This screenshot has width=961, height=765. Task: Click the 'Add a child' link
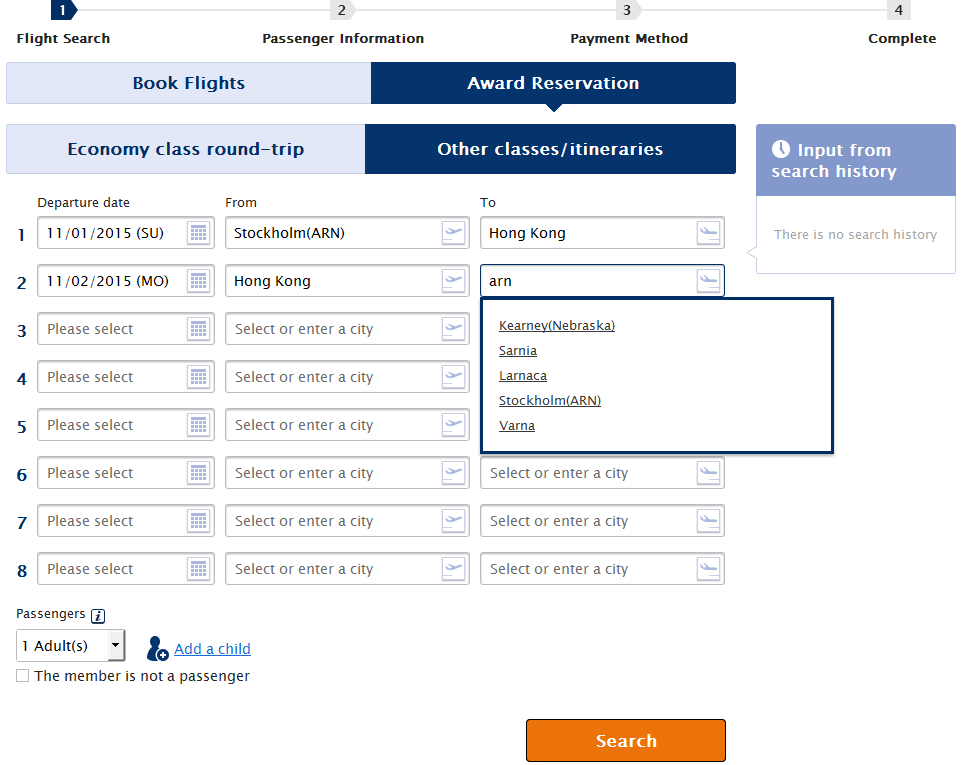click(x=212, y=649)
